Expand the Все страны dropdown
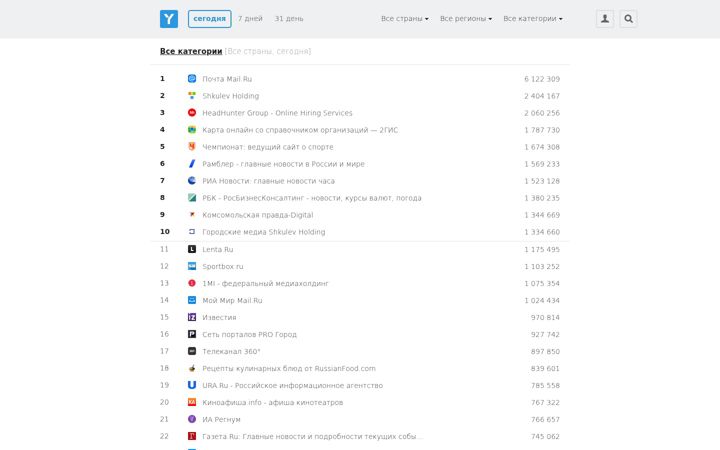Image resolution: width=720 pixels, height=450 pixels. pos(405,19)
